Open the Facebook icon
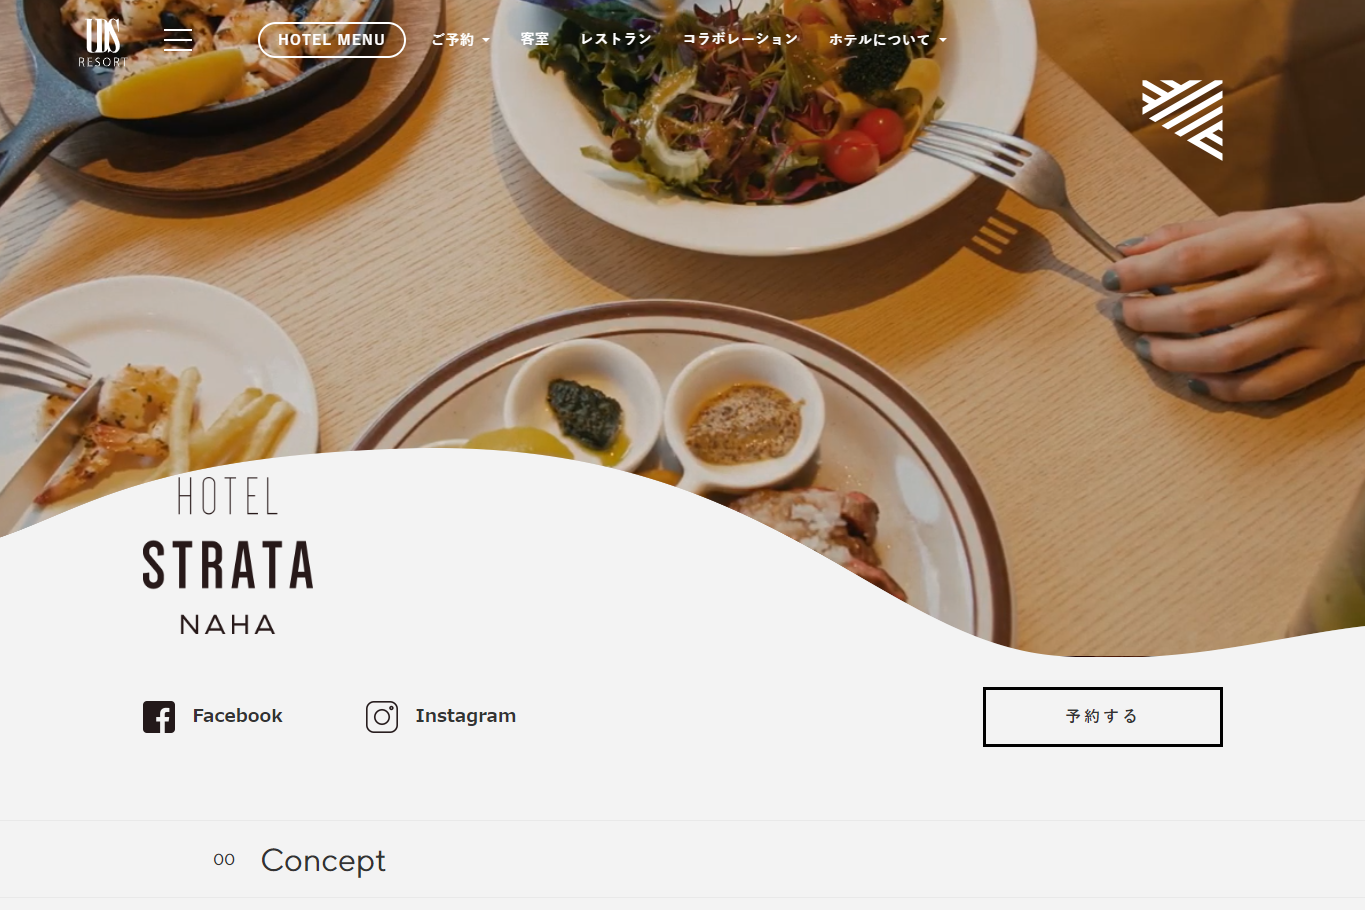Screen dimensions: 1365x910 (x=159, y=717)
